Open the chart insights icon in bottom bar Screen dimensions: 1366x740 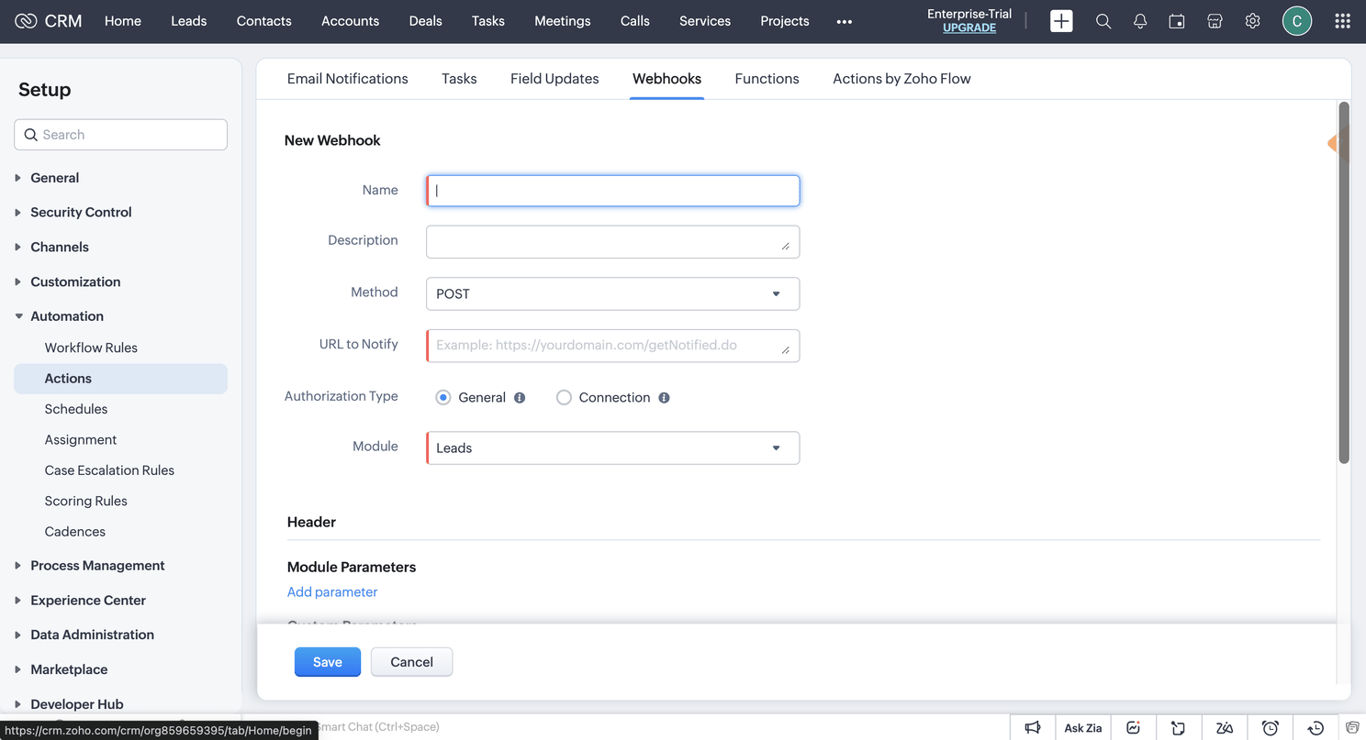point(1133,728)
